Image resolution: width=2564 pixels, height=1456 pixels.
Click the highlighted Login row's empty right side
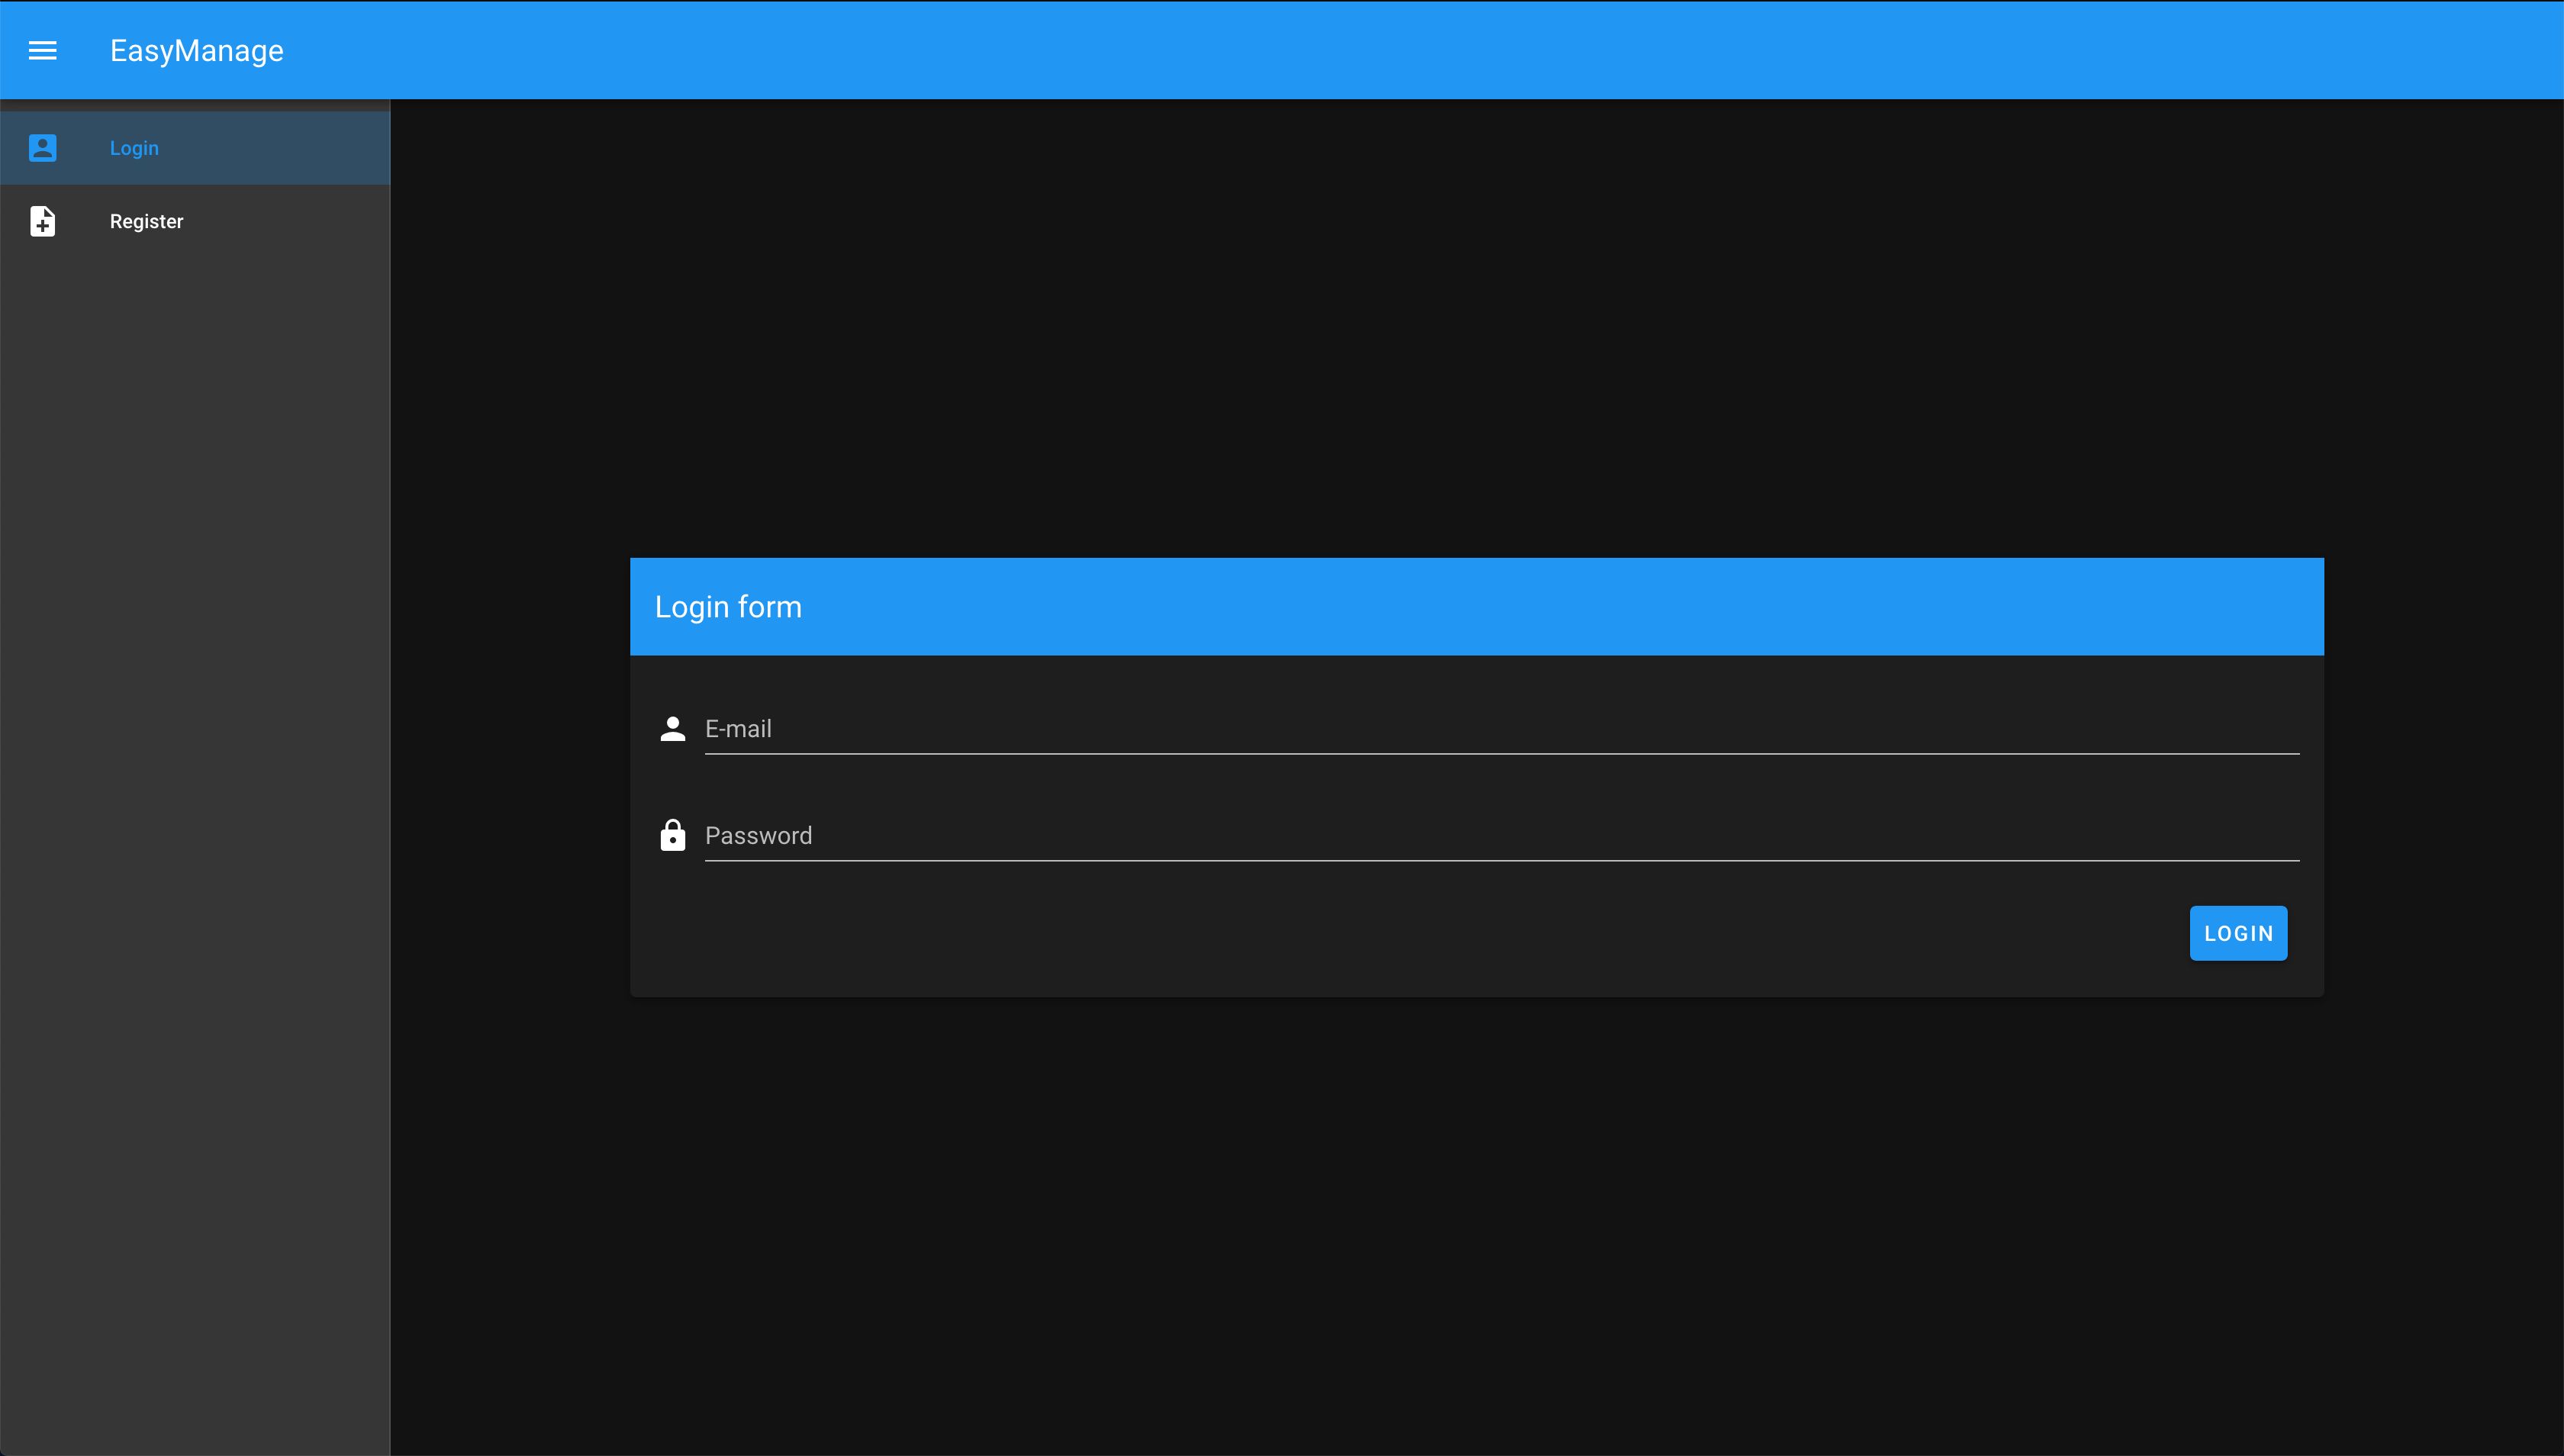300,148
